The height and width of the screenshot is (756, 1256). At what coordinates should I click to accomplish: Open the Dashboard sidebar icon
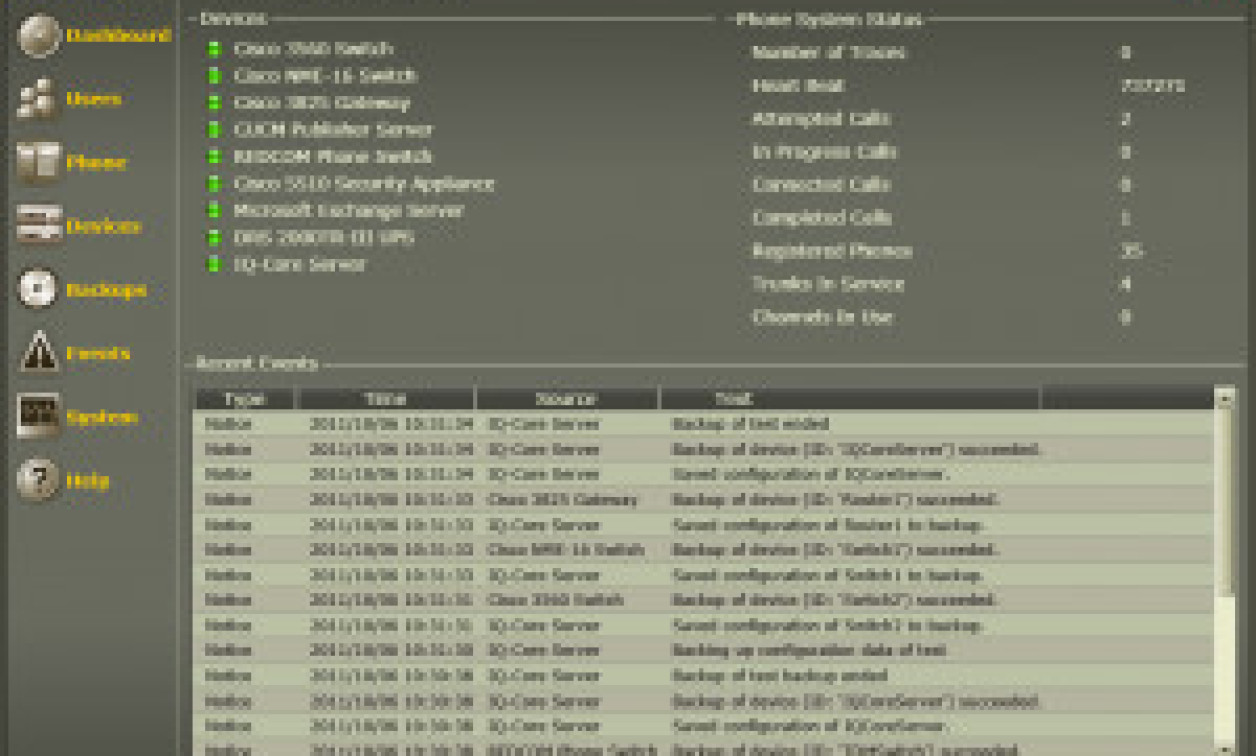point(39,37)
